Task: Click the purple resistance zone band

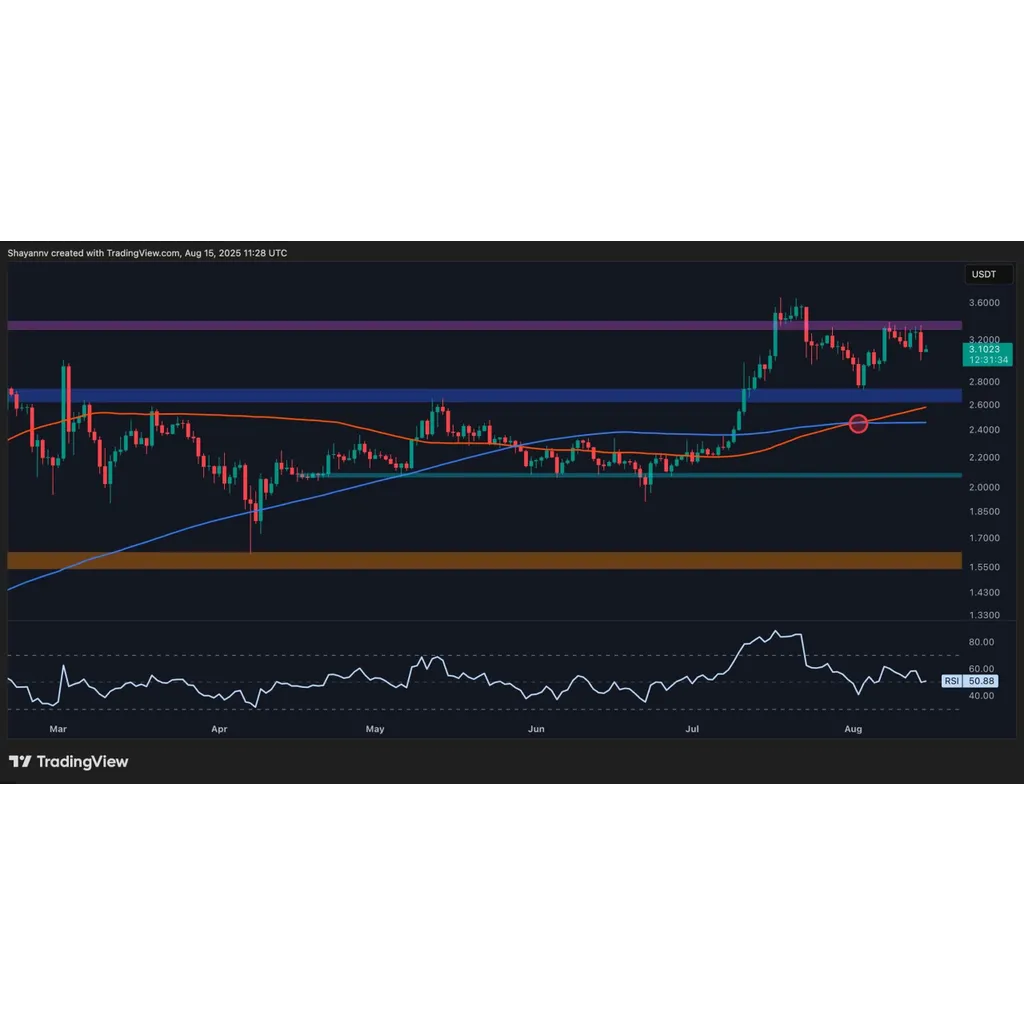Action: click(x=485, y=325)
